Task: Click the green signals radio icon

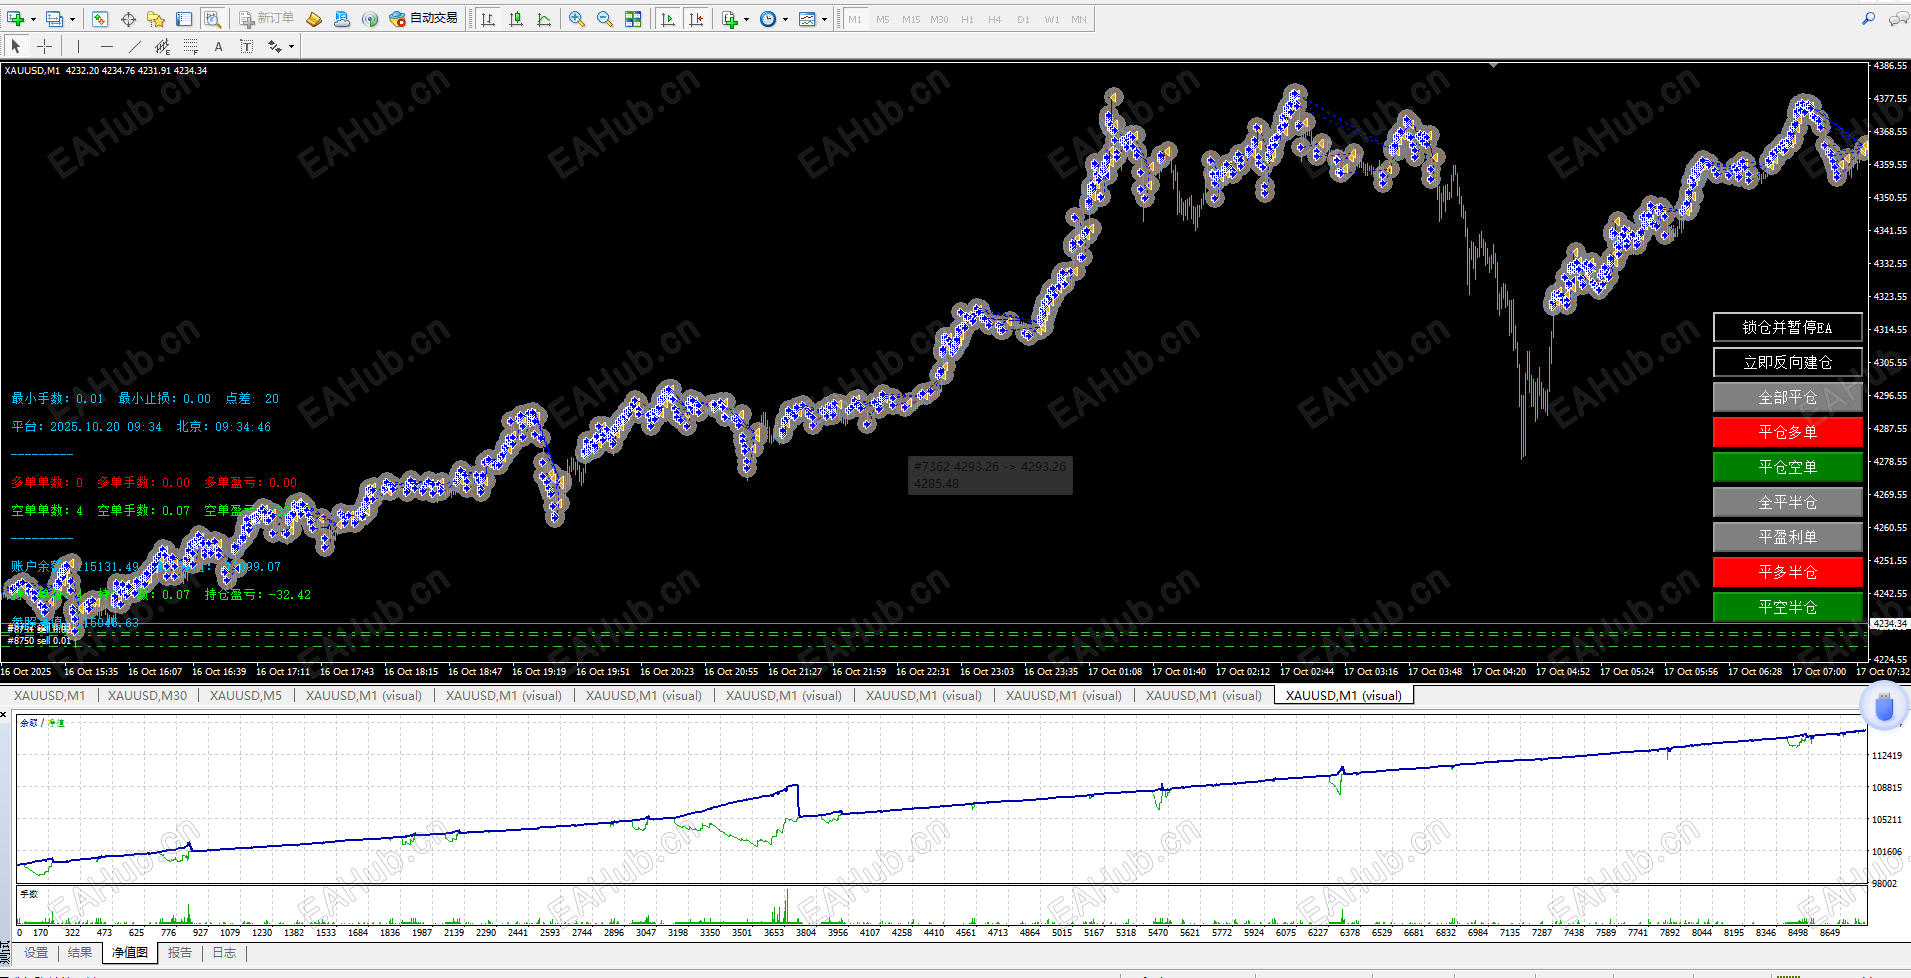Action: [370, 19]
